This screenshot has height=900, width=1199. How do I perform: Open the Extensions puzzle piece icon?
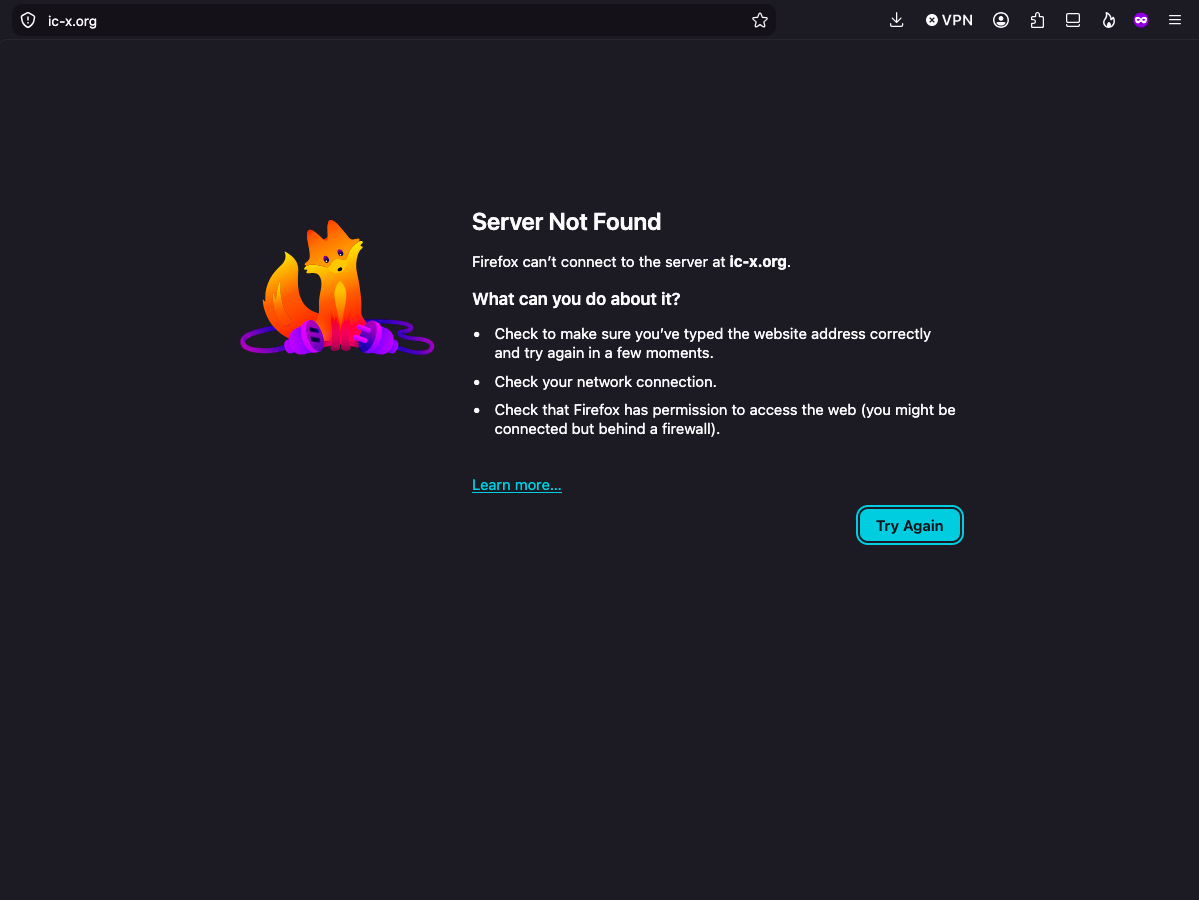pyautogui.click(x=1037, y=21)
